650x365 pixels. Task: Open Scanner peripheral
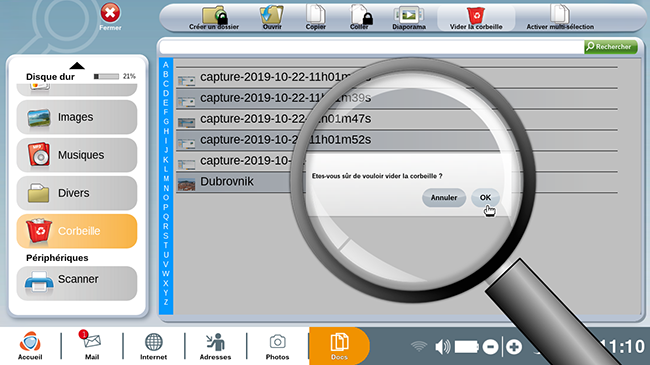pyautogui.click(x=77, y=283)
